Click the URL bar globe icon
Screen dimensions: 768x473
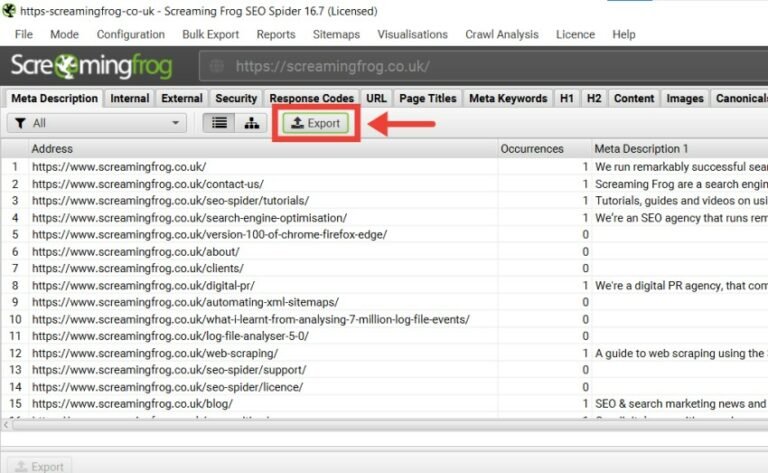[x=214, y=67]
